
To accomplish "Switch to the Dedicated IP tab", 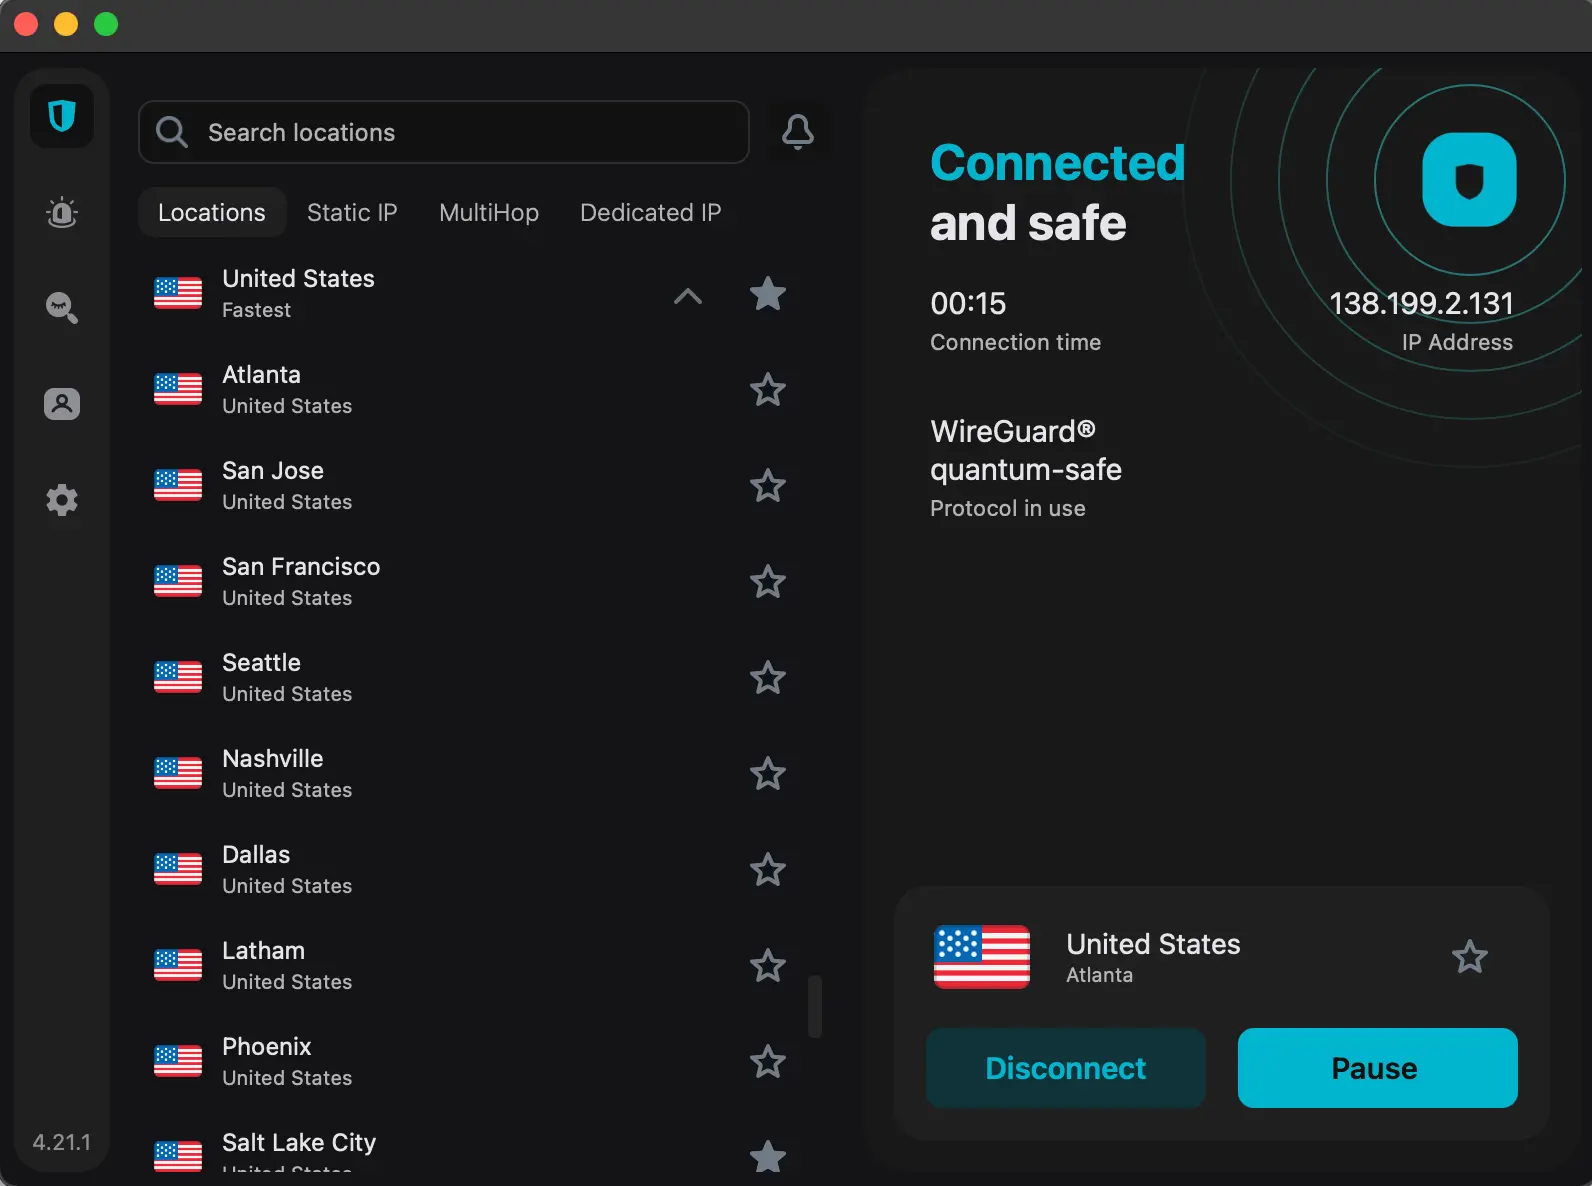I will [x=651, y=212].
